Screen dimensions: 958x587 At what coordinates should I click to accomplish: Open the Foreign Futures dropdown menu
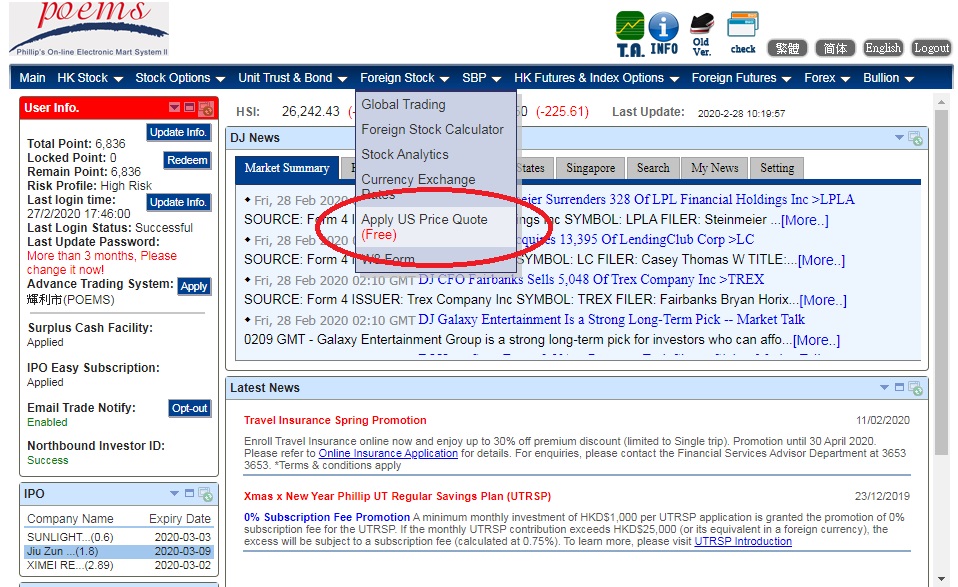[741, 78]
